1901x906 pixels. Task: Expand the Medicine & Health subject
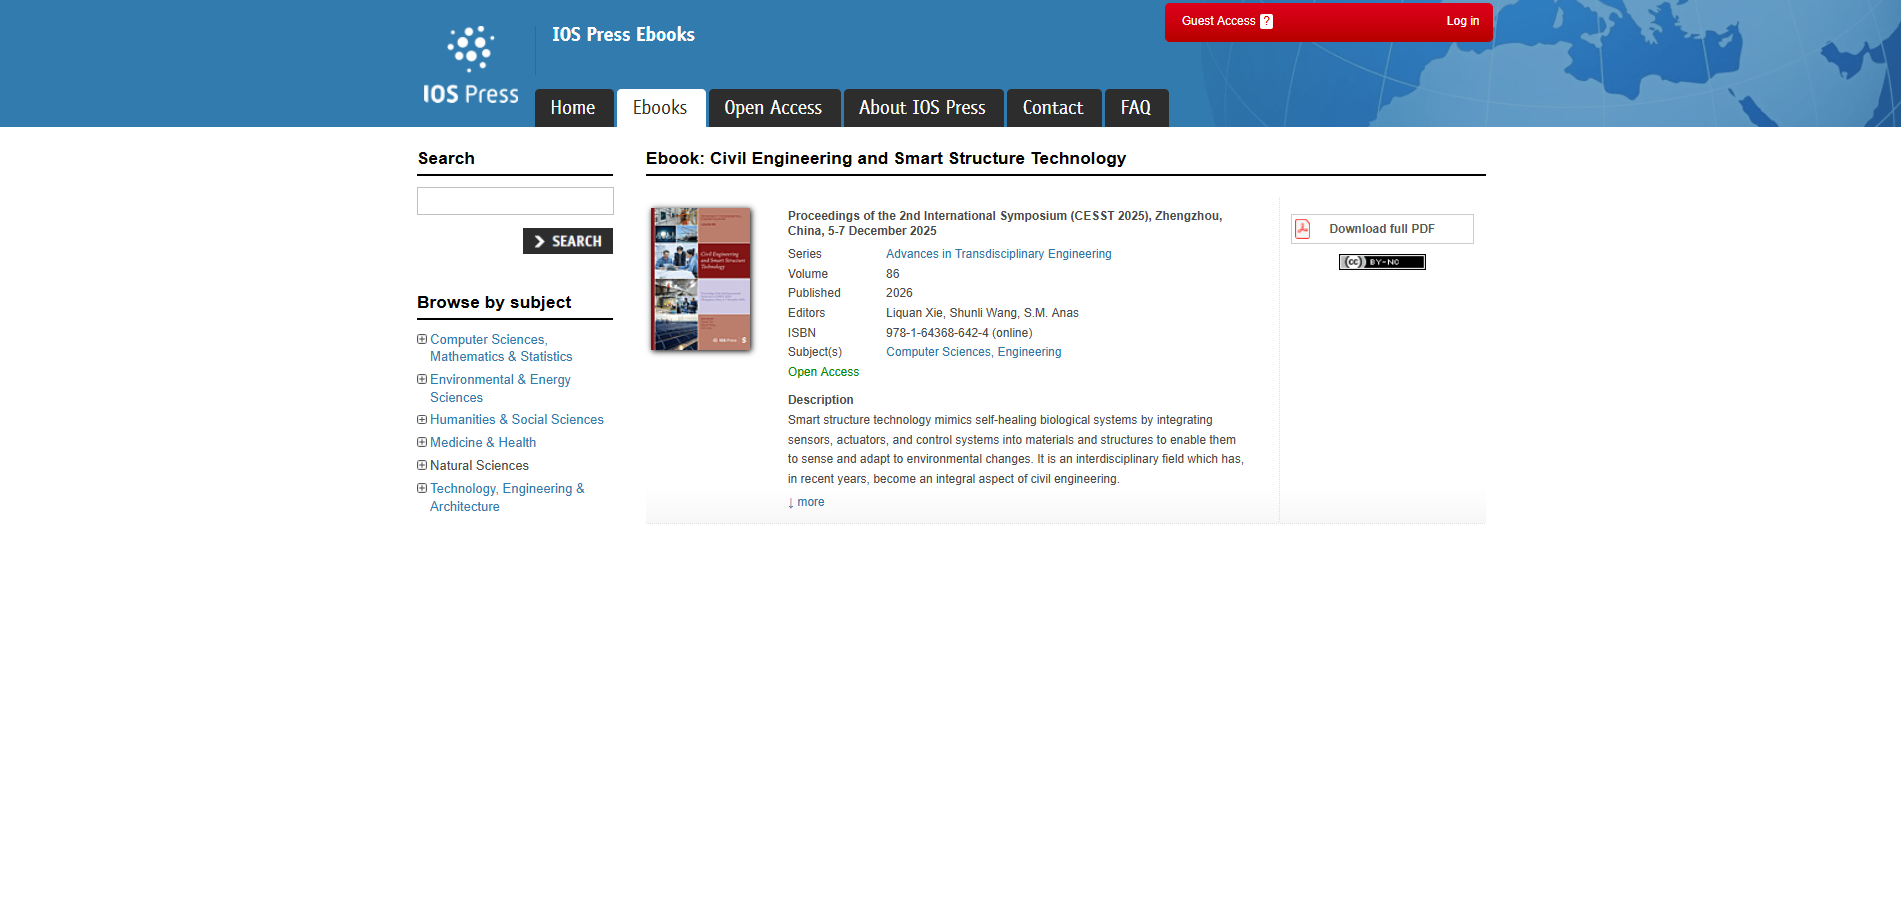pos(422,443)
